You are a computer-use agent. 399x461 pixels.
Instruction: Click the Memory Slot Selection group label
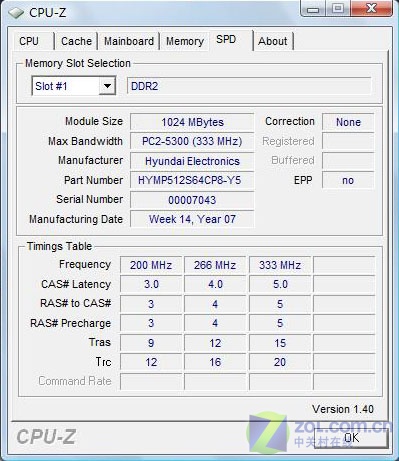point(78,63)
